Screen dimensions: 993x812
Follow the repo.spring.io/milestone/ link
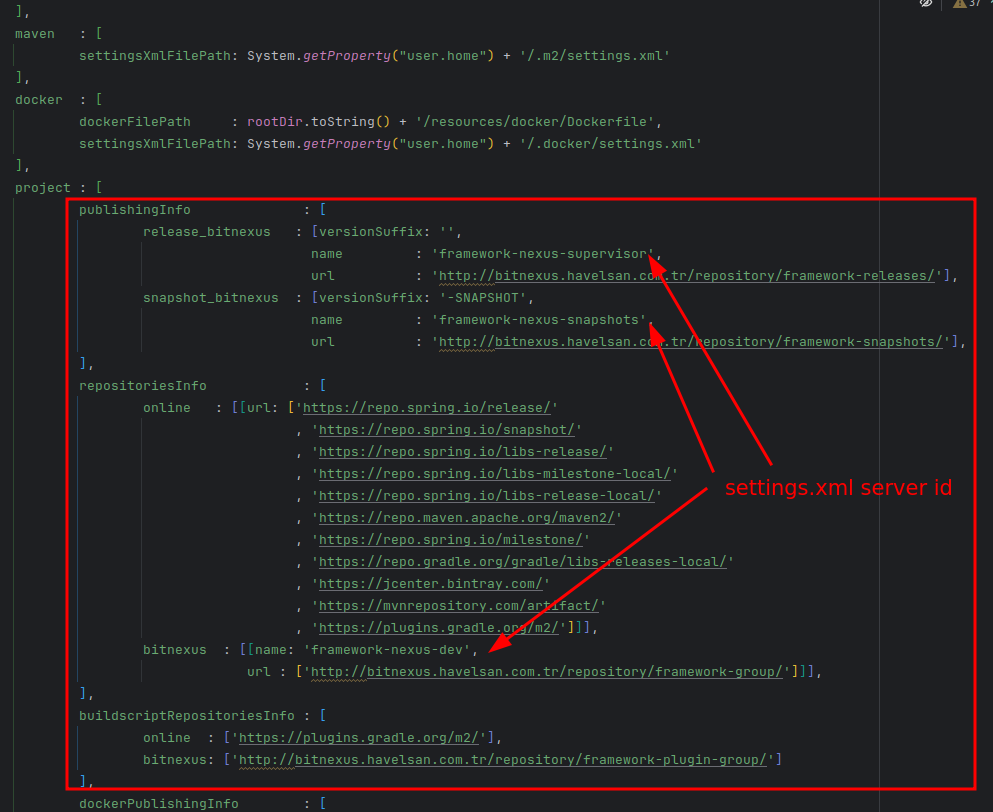click(451, 540)
